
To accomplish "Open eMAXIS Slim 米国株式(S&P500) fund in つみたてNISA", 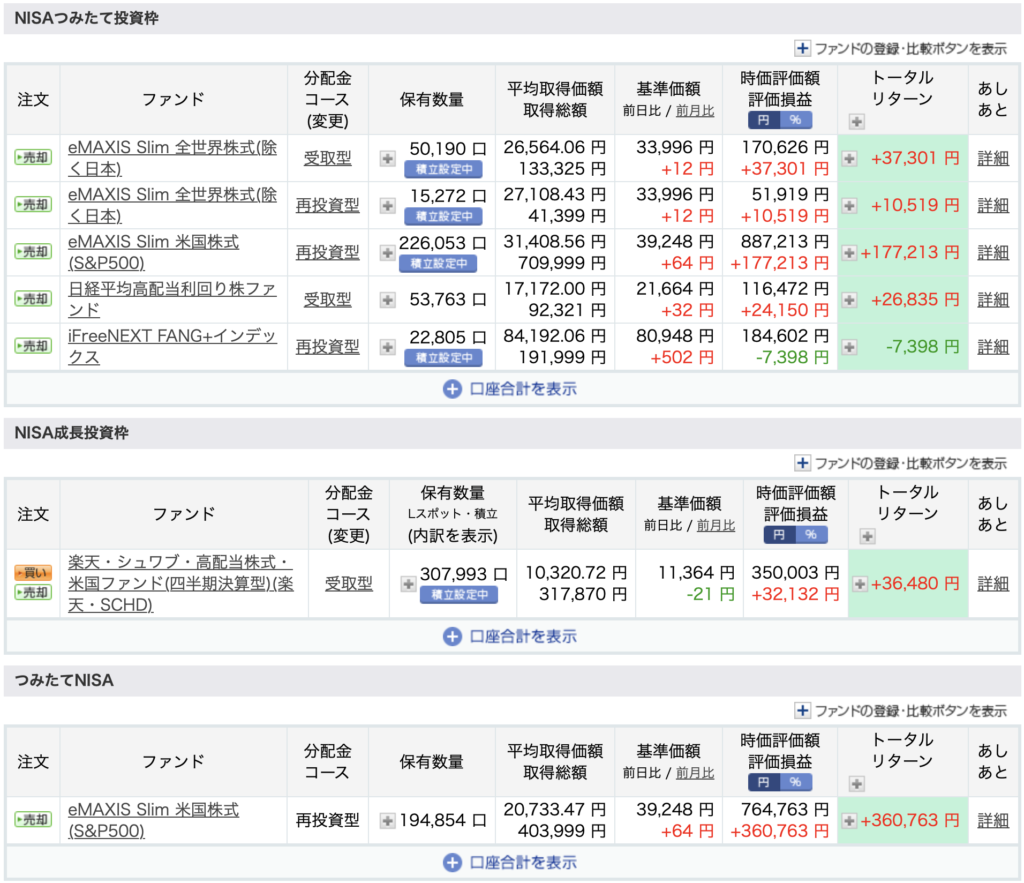I will coord(153,820).
